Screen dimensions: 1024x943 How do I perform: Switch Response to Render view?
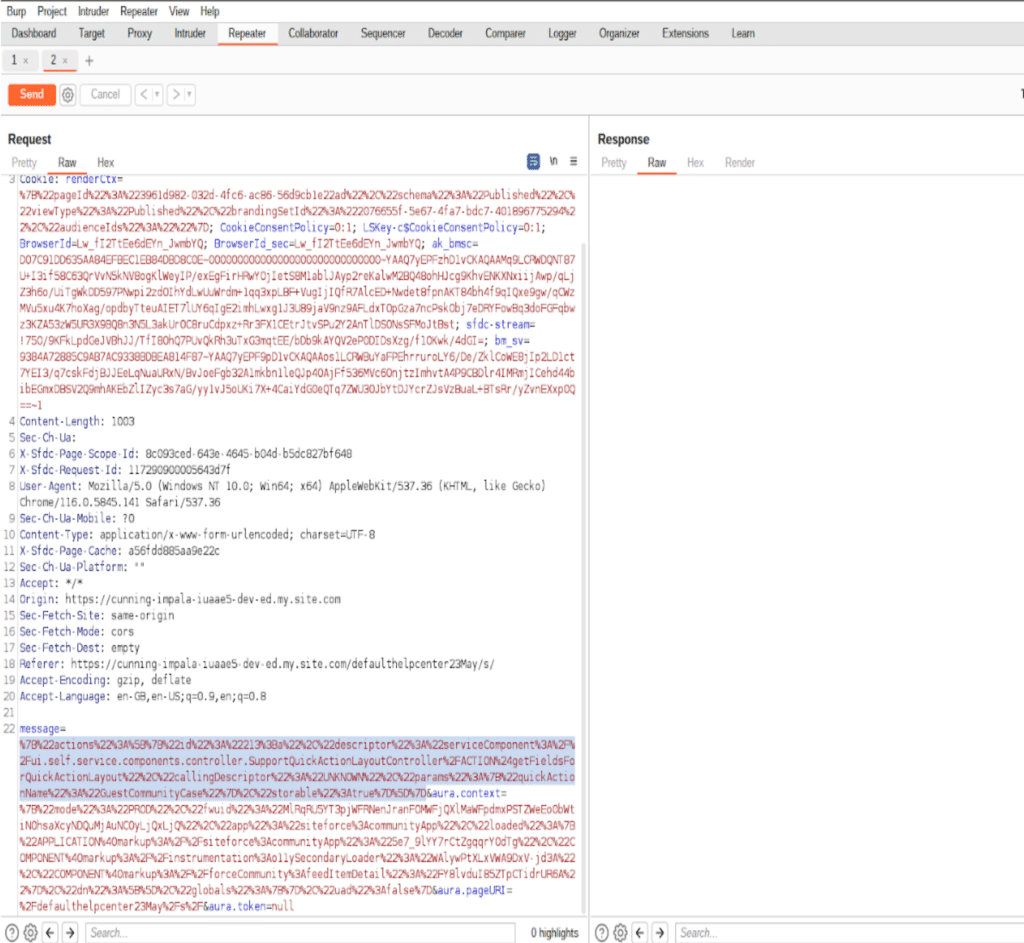tap(740, 163)
